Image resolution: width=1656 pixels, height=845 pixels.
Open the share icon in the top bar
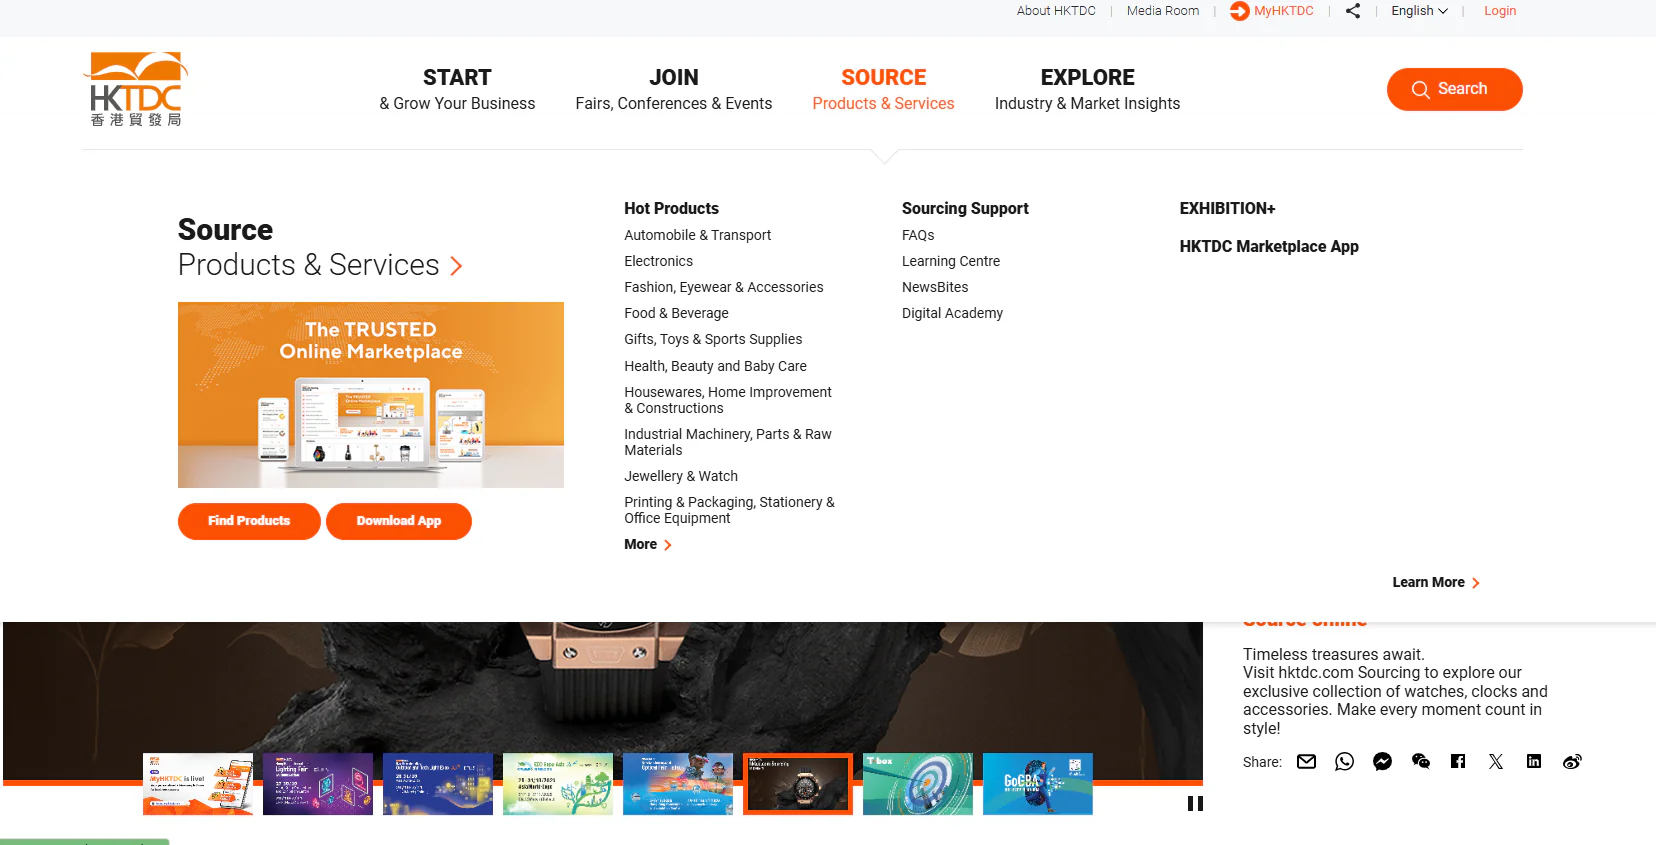click(1353, 11)
